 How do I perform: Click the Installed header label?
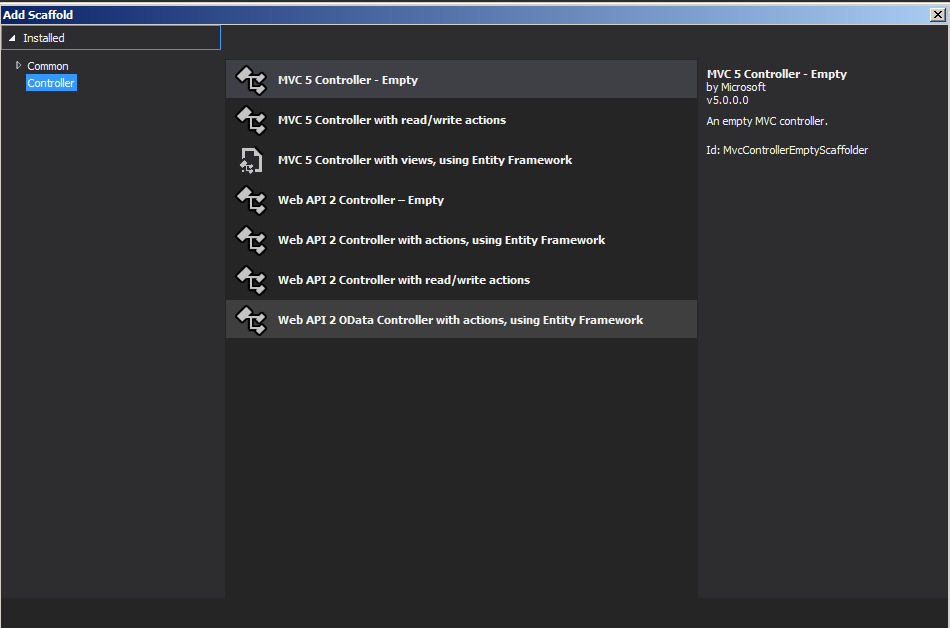click(x=44, y=38)
